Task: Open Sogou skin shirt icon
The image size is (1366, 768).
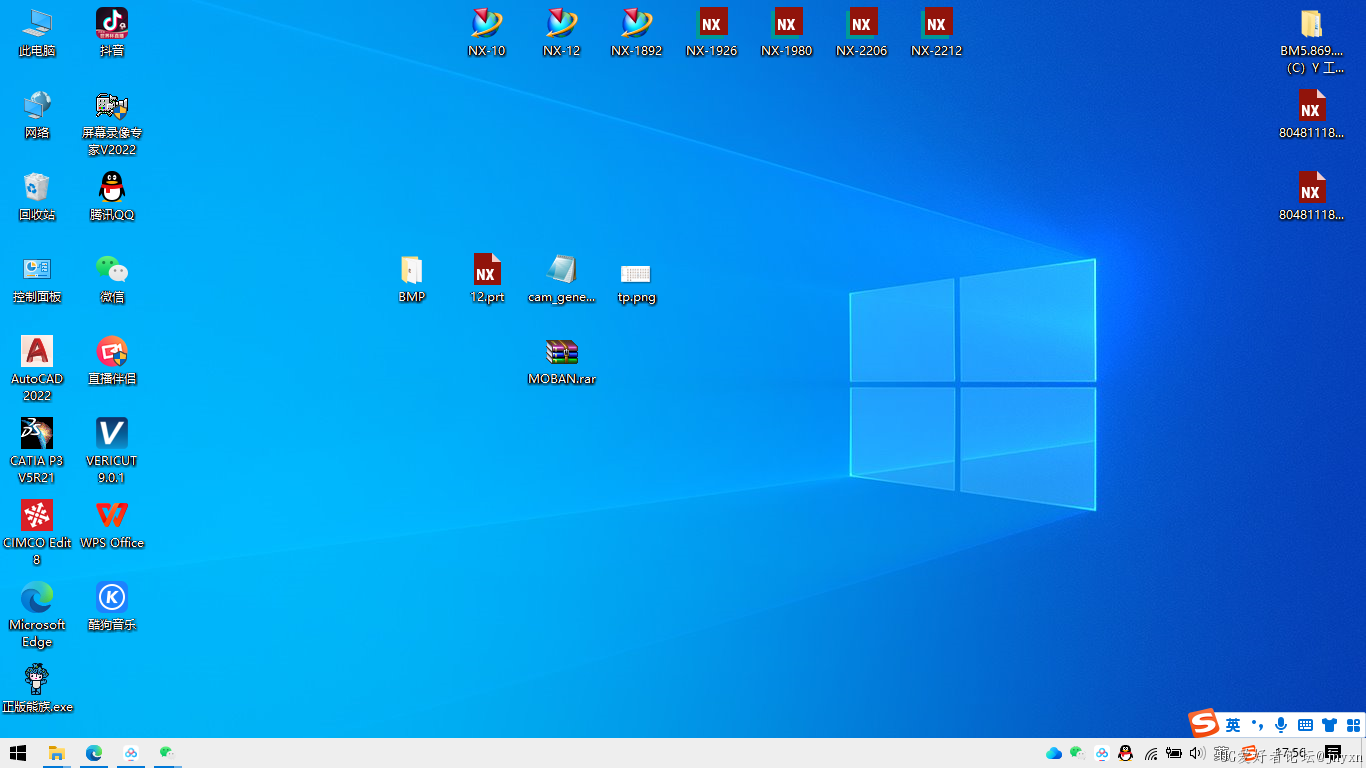Action: [x=1329, y=725]
